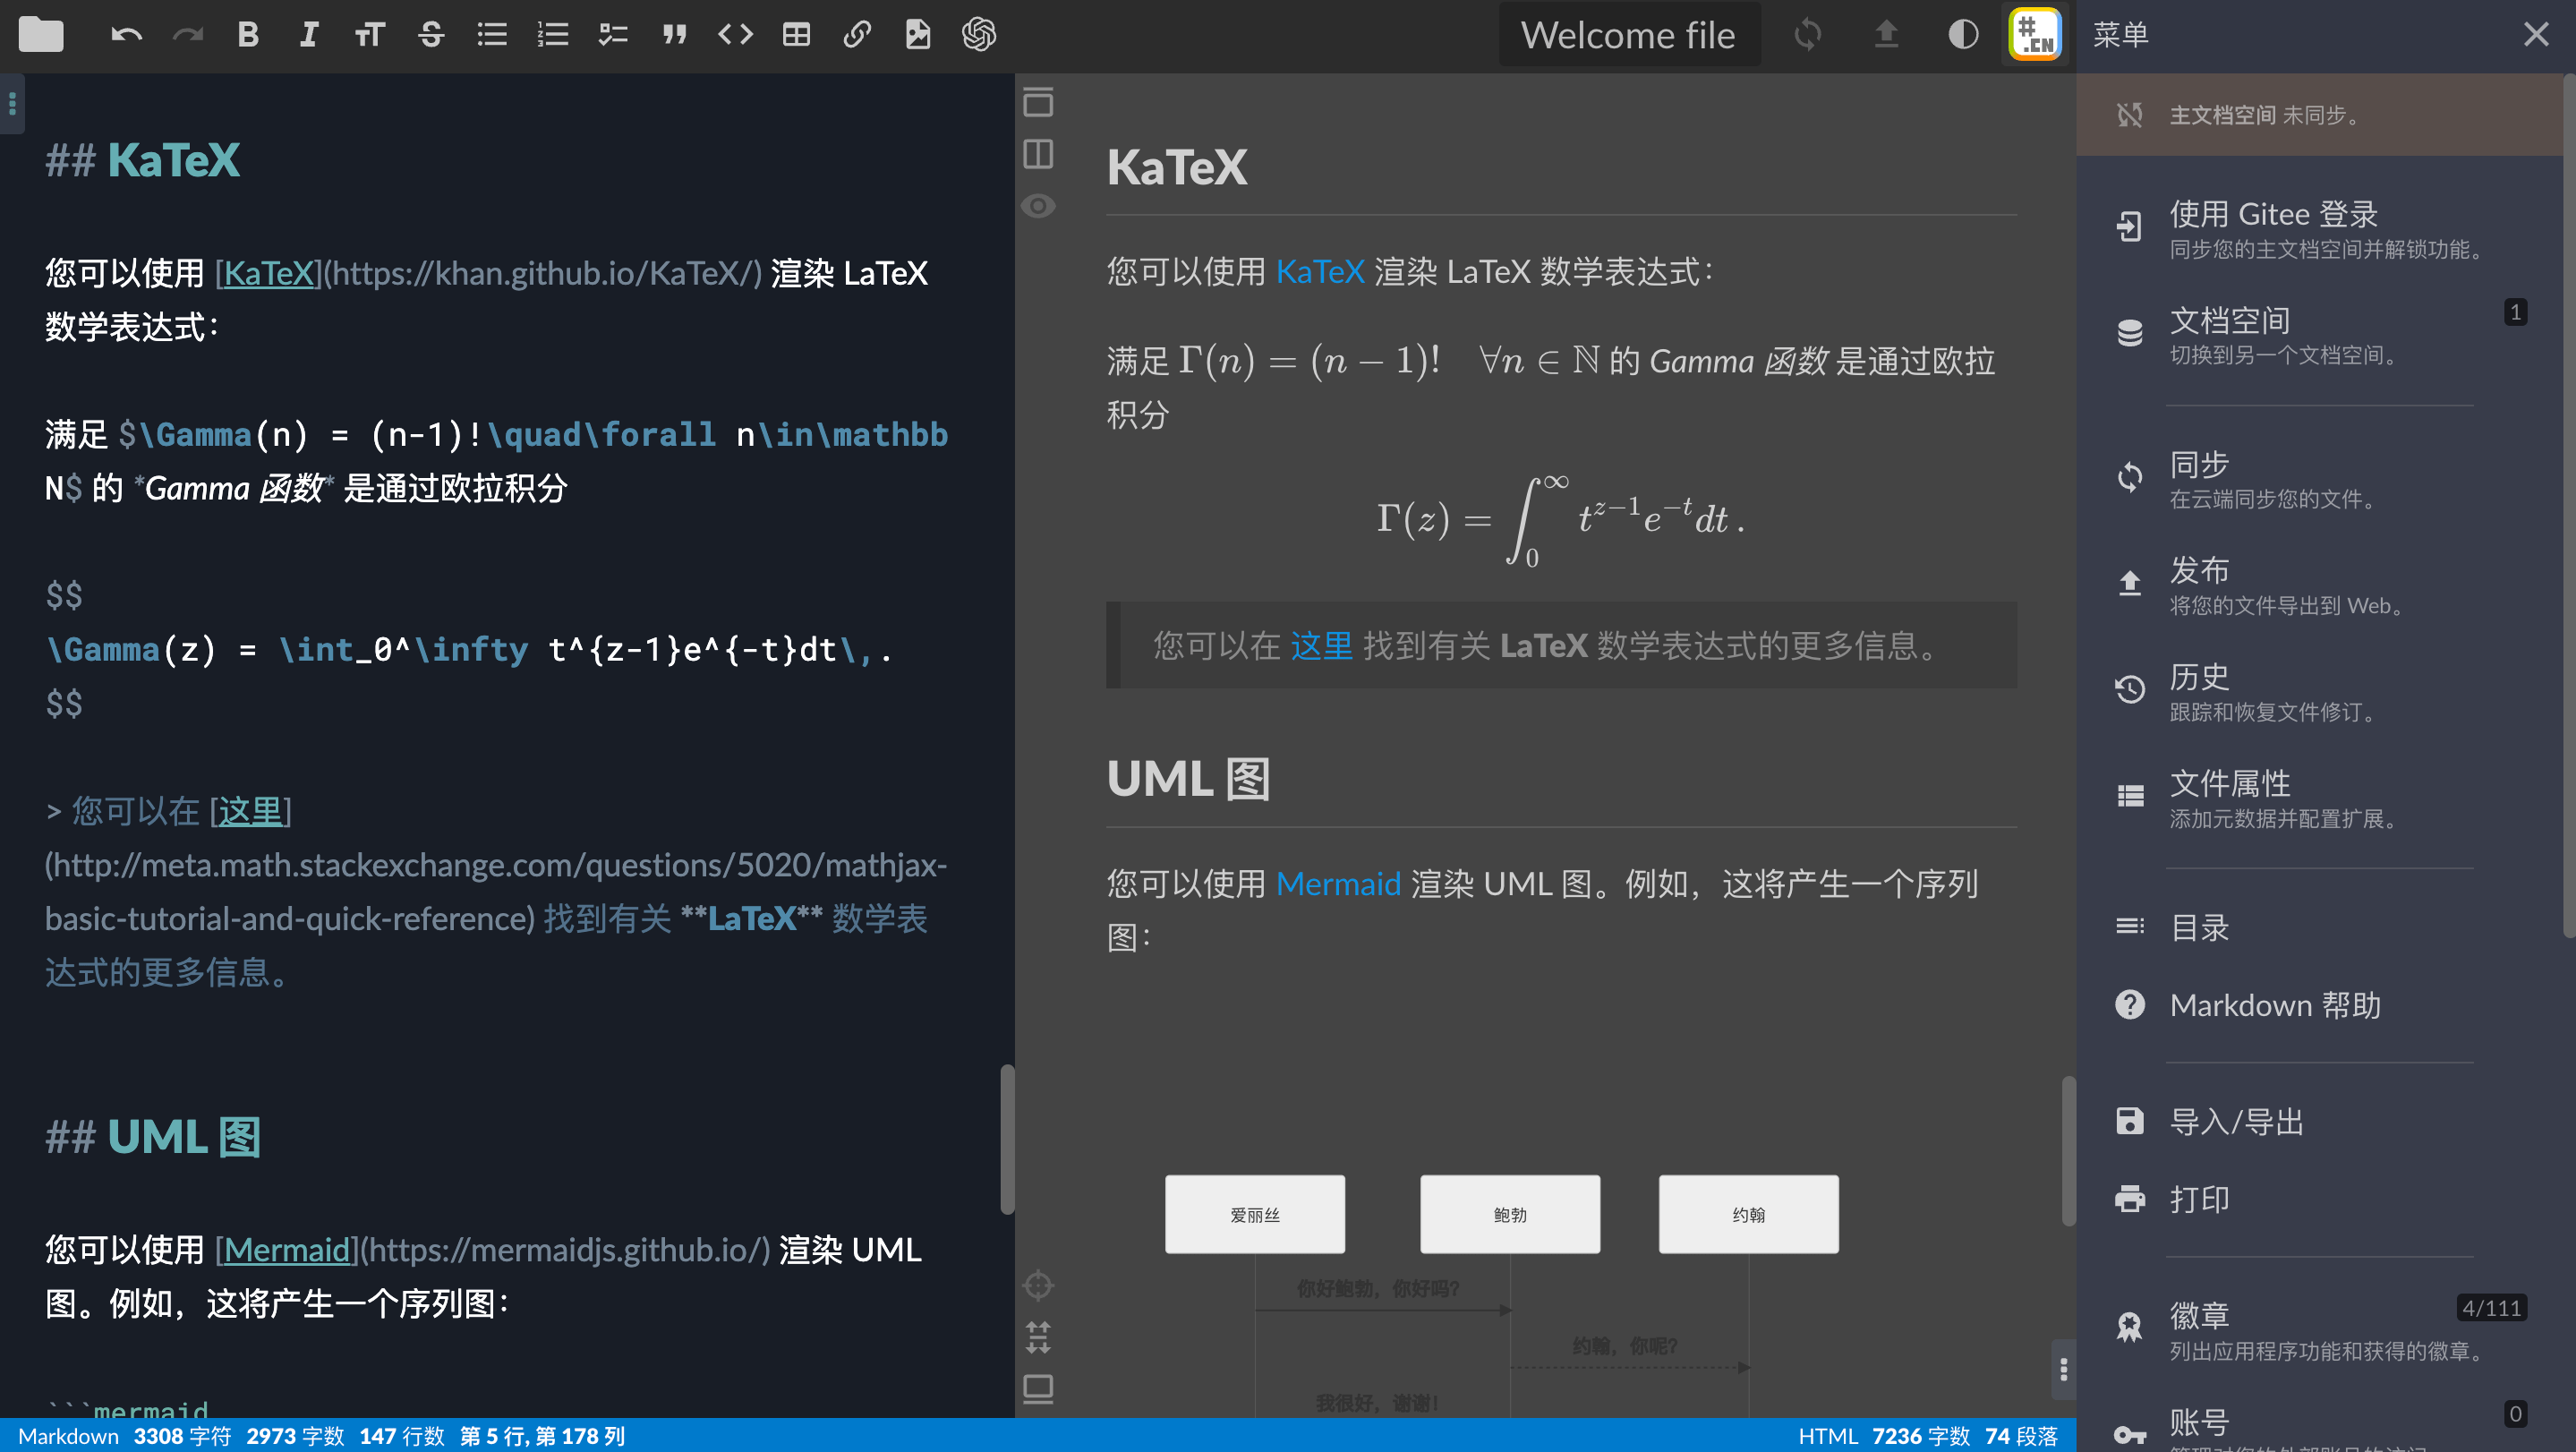Insert a blockquote
Viewport: 2576px width, 1452px height.
pos(675,35)
